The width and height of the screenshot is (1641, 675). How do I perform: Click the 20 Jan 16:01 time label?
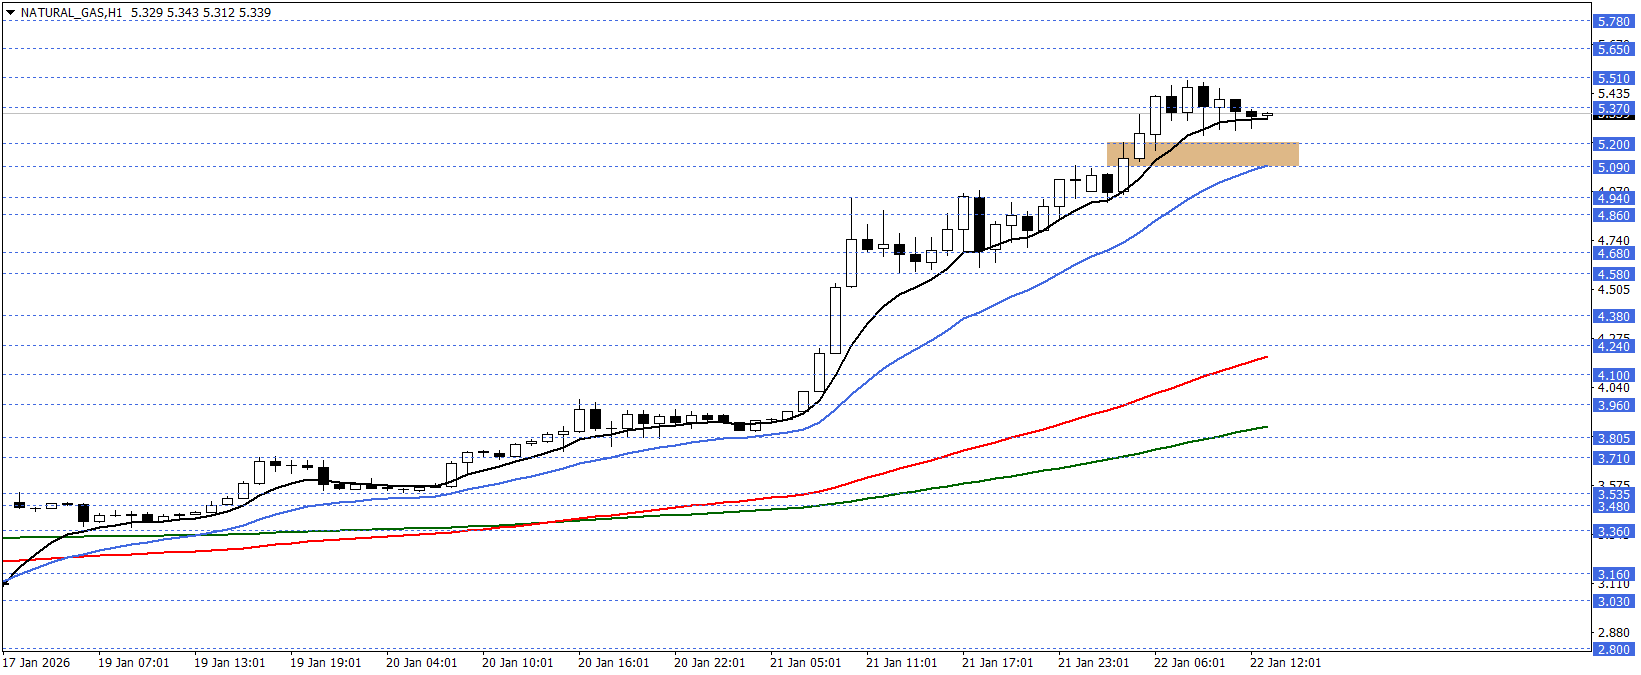click(613, 662)
